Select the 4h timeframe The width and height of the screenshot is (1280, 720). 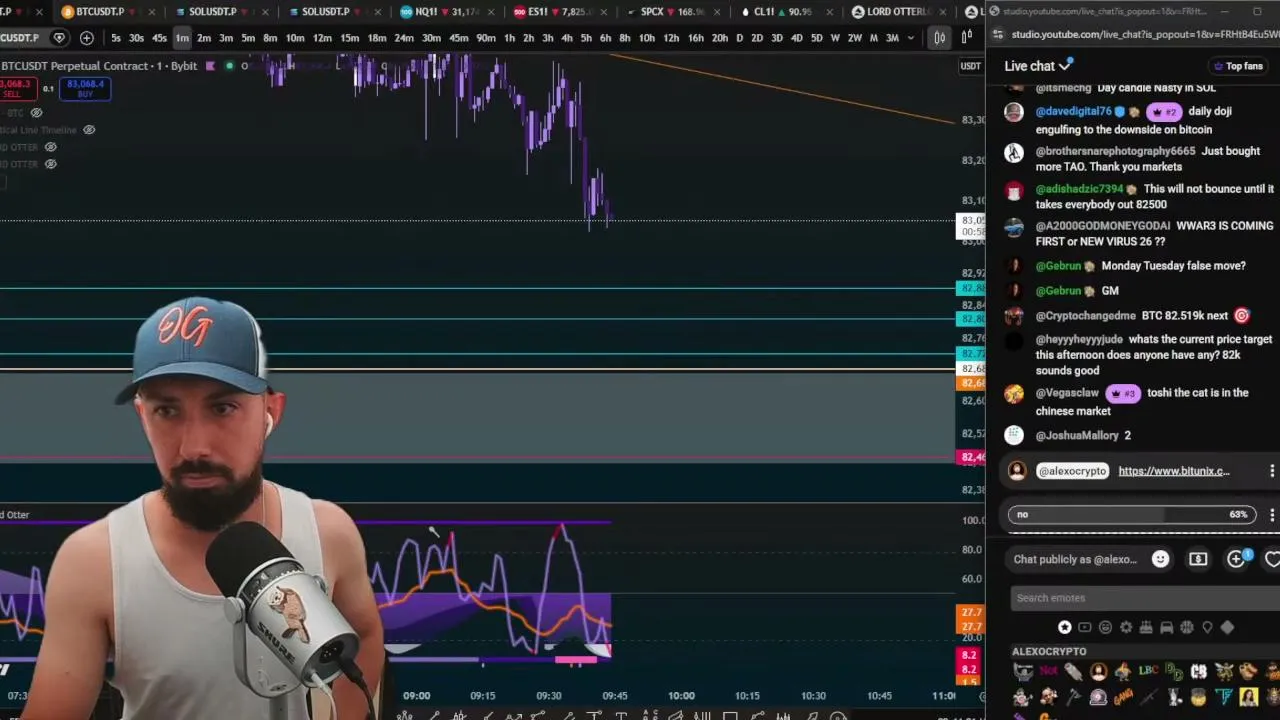566,38
